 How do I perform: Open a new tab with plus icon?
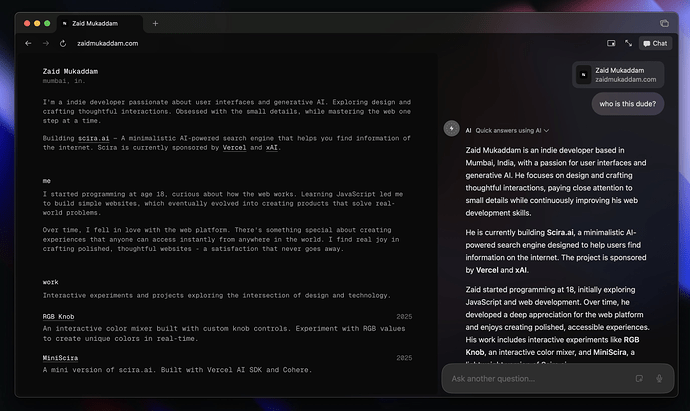point(155,23)
